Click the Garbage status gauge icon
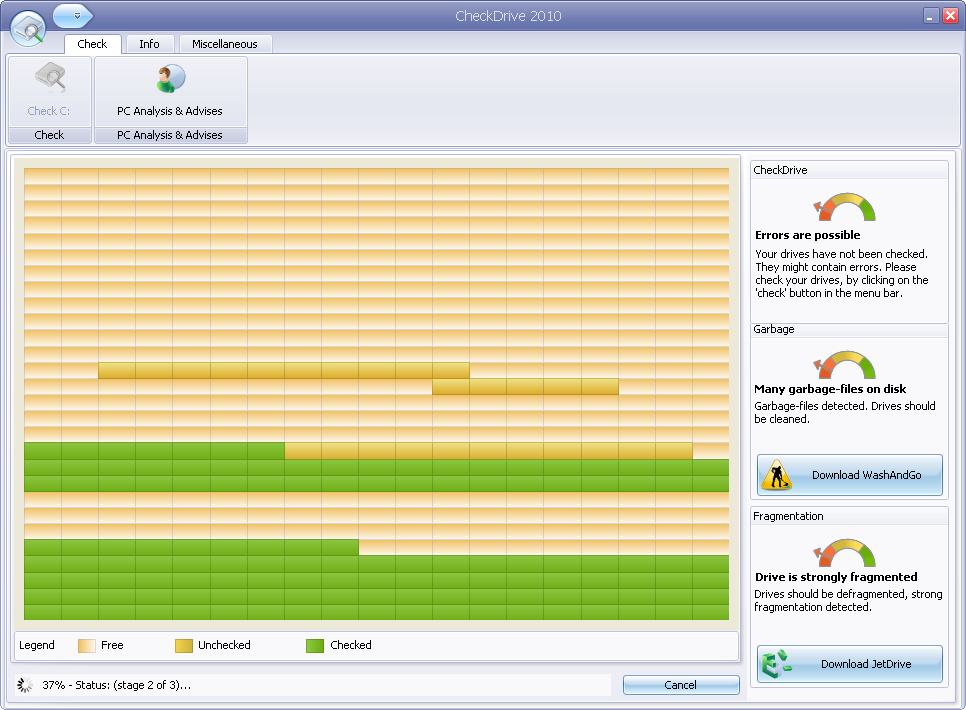 tap(844, 365)
